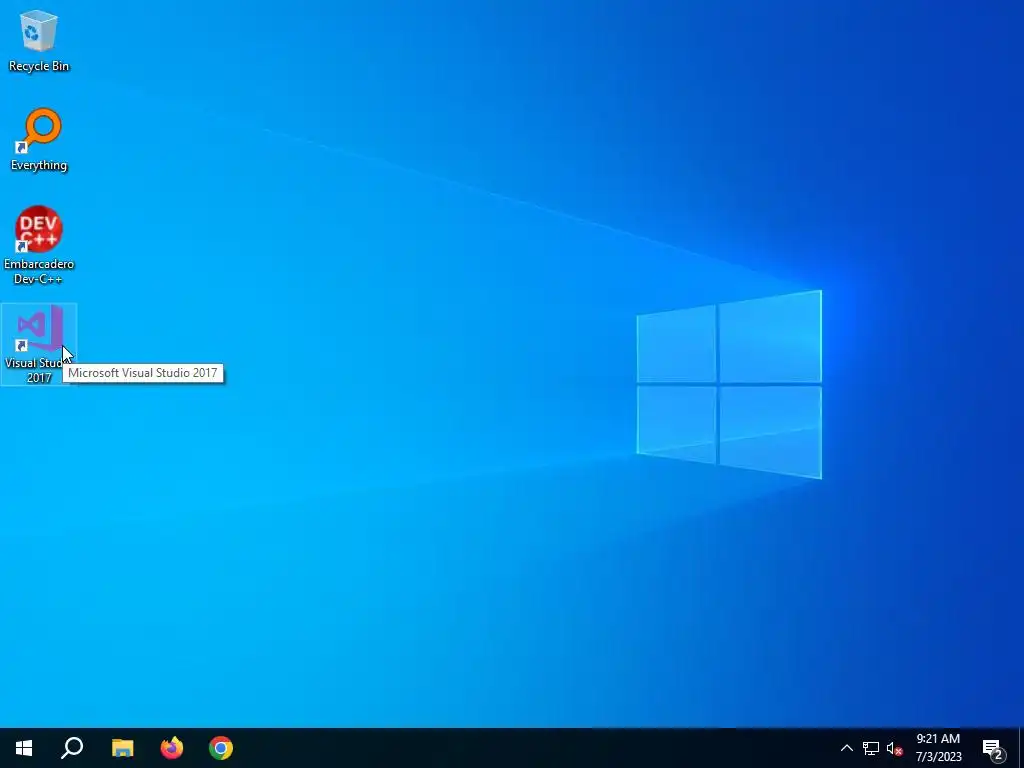Open the Windows Start menu
Screen dimensions: 1024x768
coord(24,748)
